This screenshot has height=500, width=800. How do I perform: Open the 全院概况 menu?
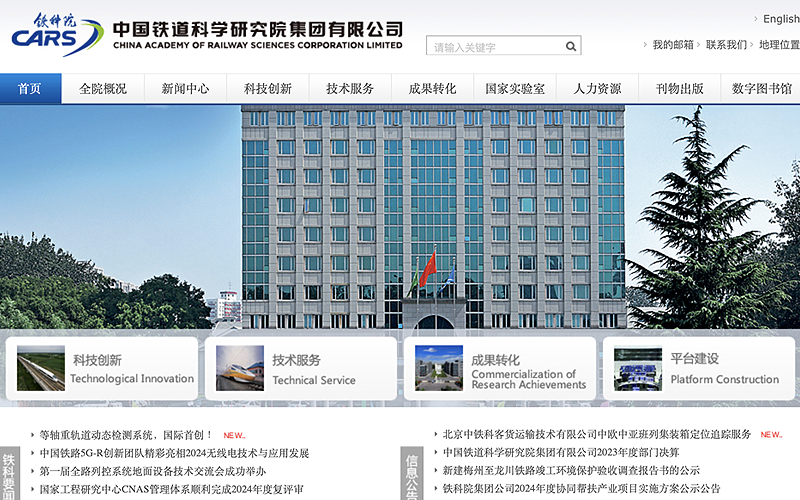click(x=103, y=89)
